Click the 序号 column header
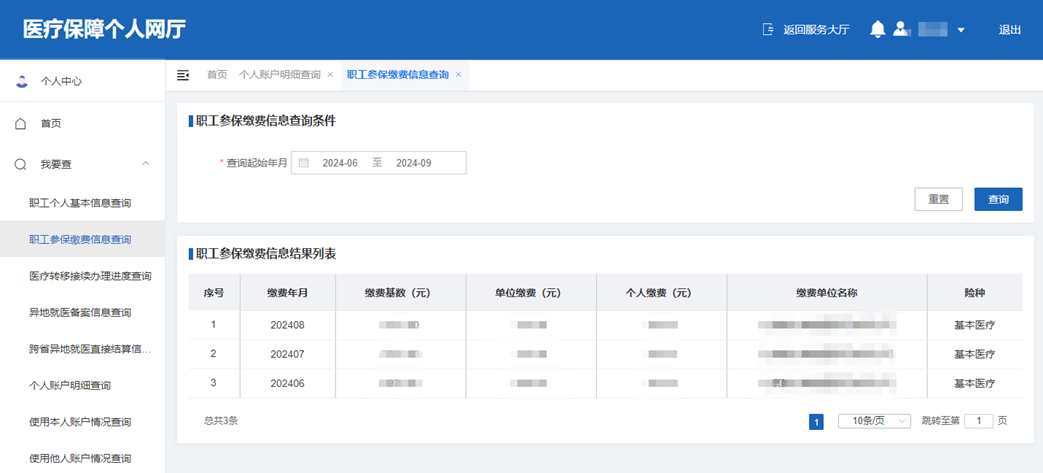 coord(214,292)
